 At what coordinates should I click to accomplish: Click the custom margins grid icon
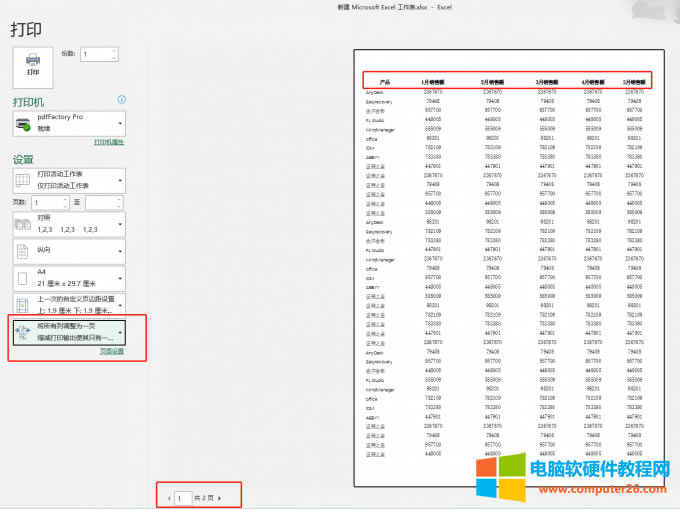(24, 304)
